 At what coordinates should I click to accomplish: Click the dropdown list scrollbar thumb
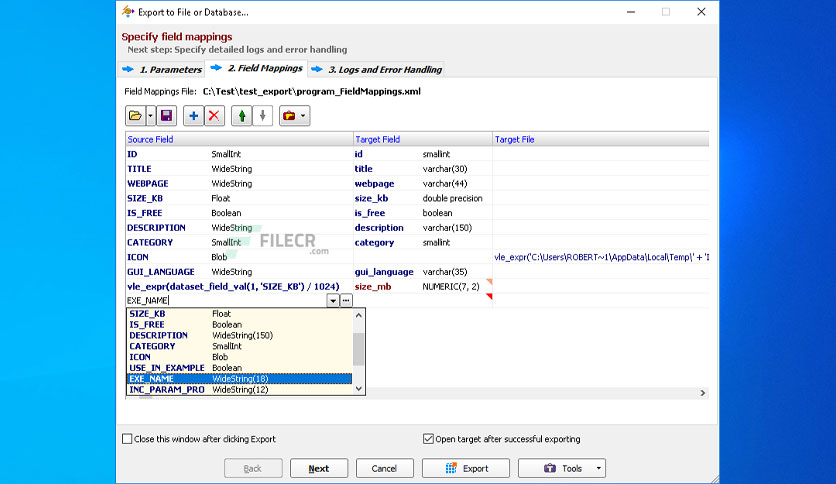359,349
